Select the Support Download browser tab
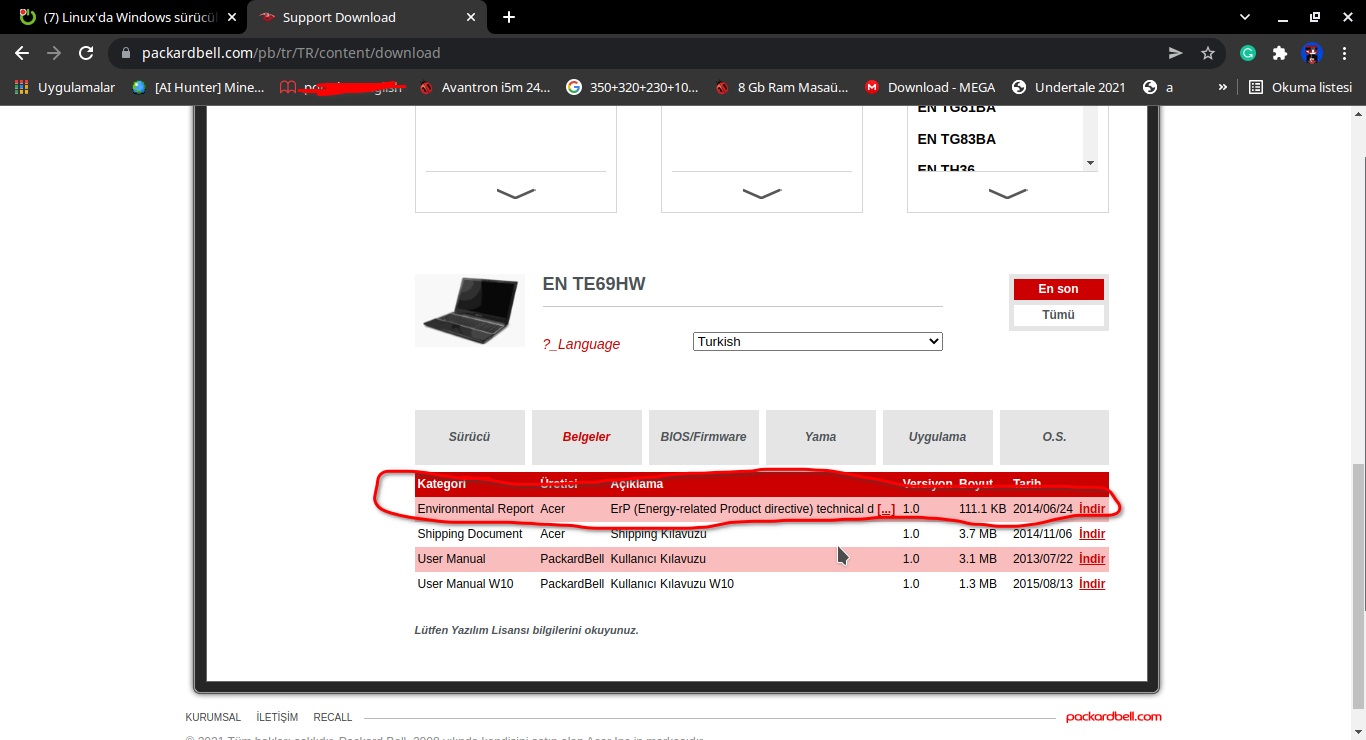Viewport: 1366px width, 740px height. pos(367,17)
